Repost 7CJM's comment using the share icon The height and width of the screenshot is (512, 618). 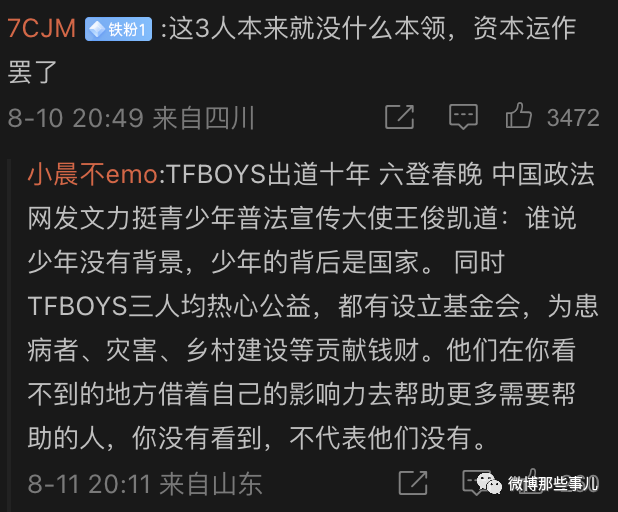399,118
